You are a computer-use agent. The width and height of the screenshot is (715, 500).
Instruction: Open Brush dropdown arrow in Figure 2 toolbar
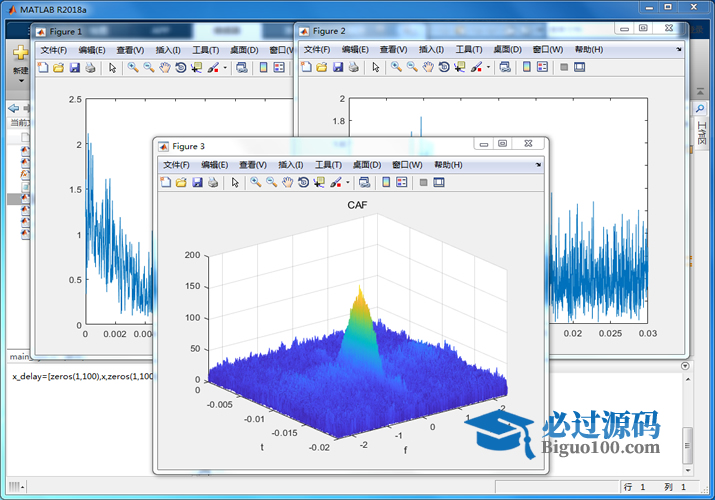[490, 68]
